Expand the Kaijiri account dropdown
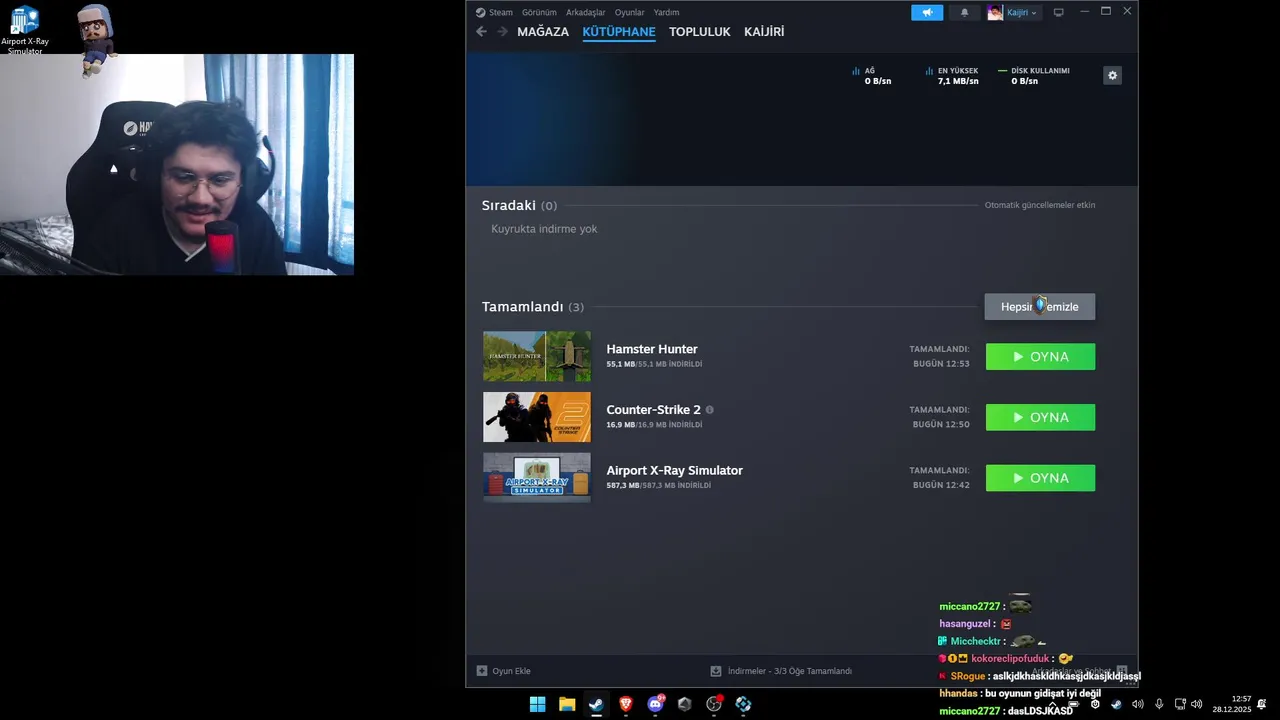Image resolution: width=1280 pixels, height=720 pixels. click(1034, 13)
